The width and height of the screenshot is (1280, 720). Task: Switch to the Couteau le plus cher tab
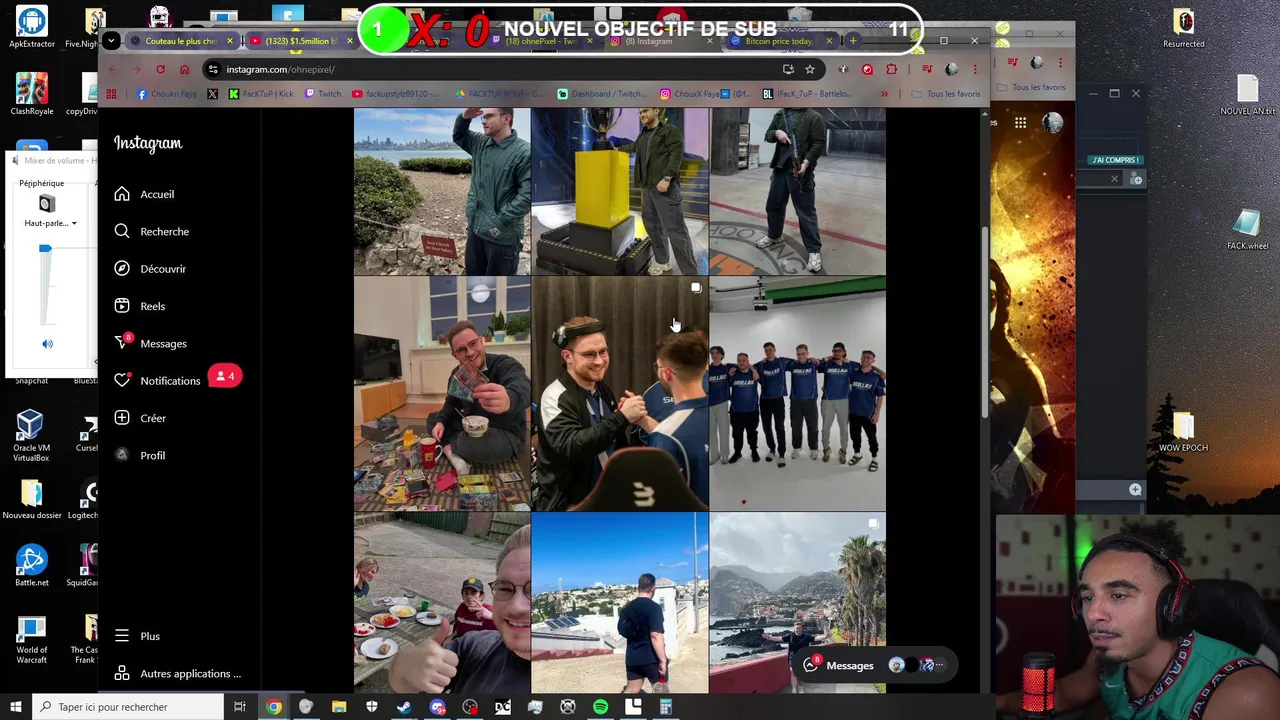pyautogui.click(x=180, y=41)
